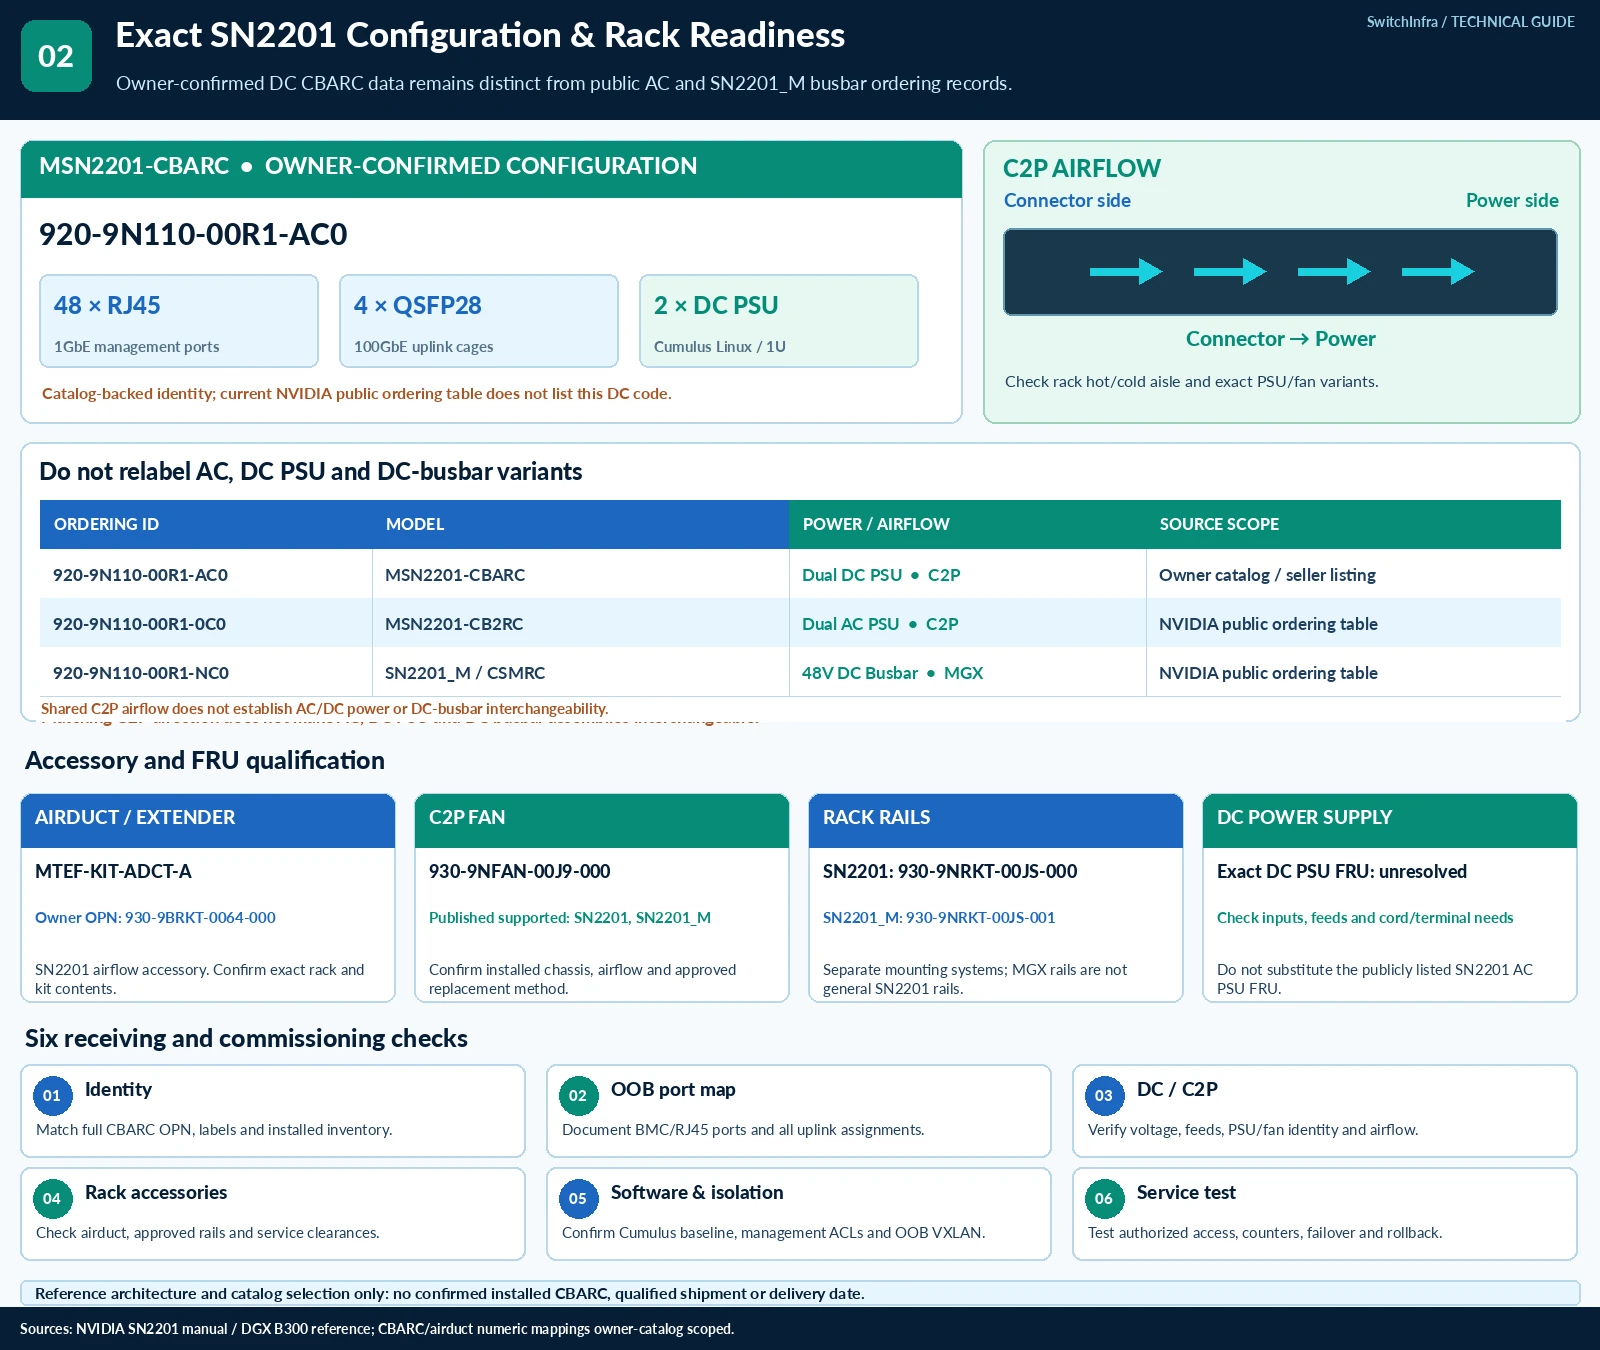Image resolution: width=1600 pixels, height=1350 pixels.
Task: Click the green 02 section badge
Action: point(56,56)
